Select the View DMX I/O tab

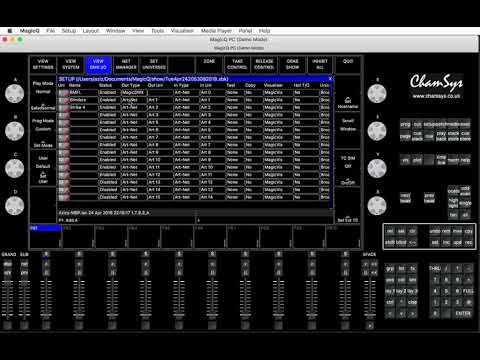pos(98,64)
